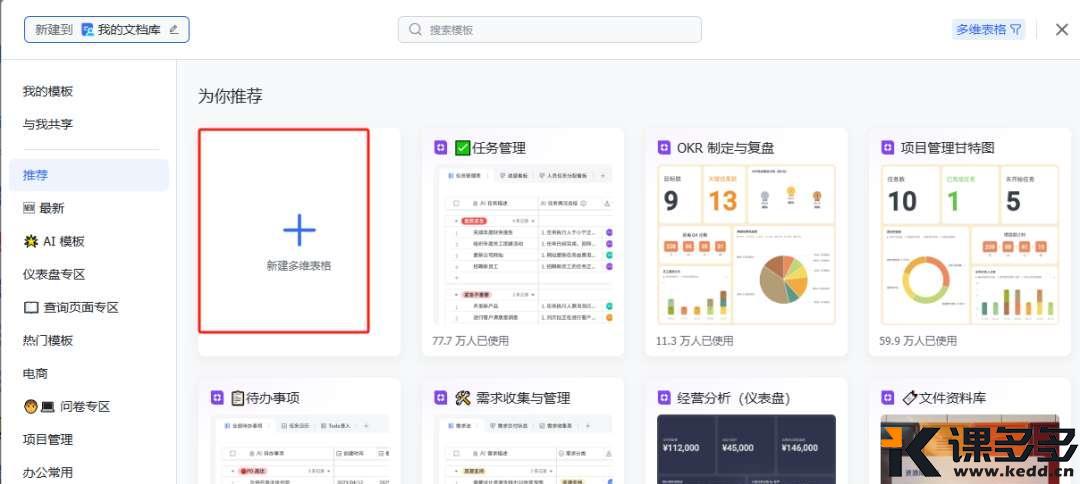Click the 我的文档库 library icon
The height and width of the screenshot is (484, 1080).
click(87, 30)
